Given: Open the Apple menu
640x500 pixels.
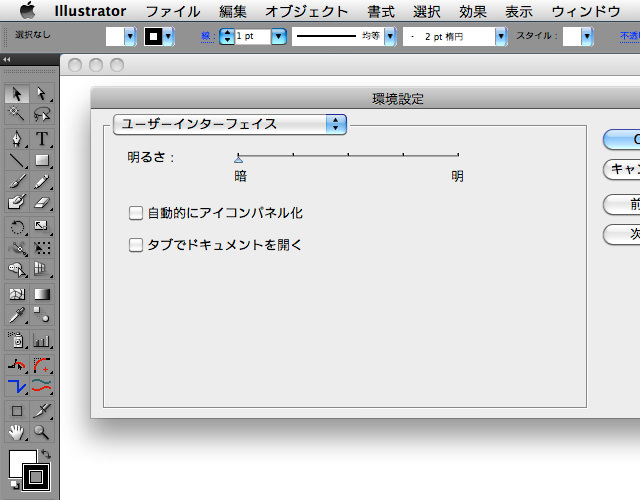Looking at the screenshot, I should coord(28,10).
